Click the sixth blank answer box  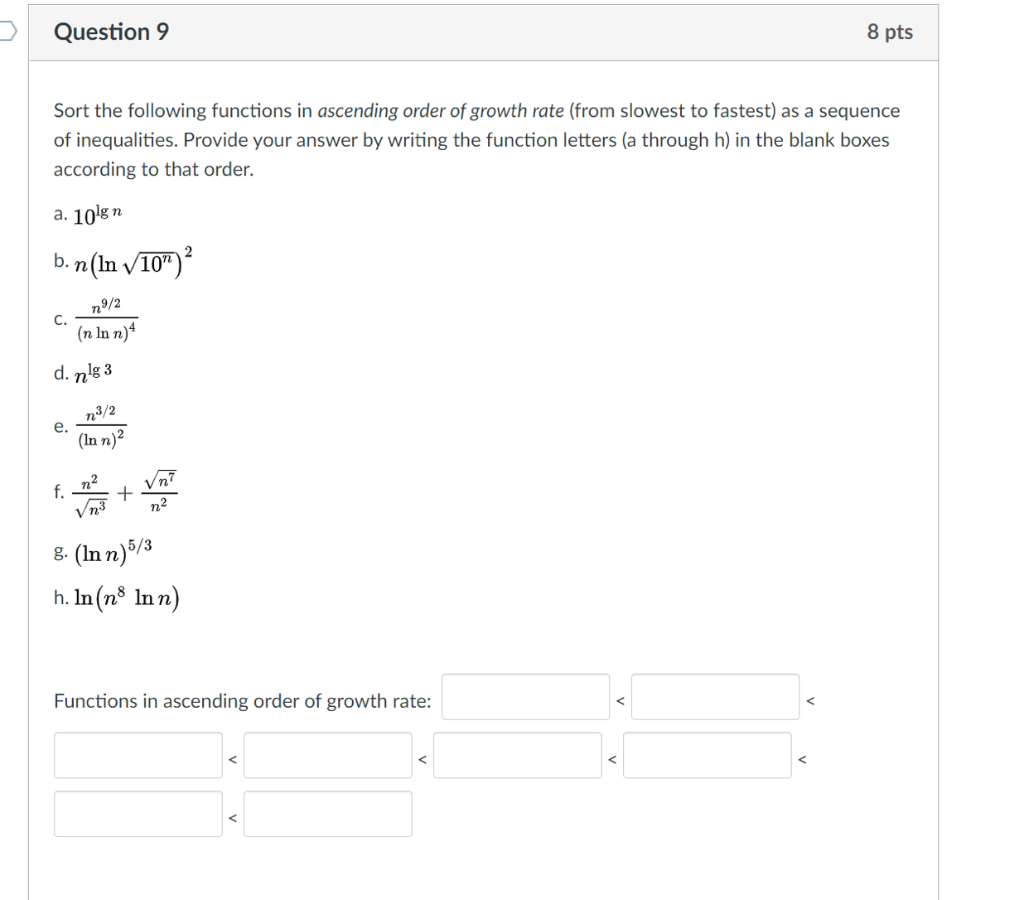pos(707,754)
